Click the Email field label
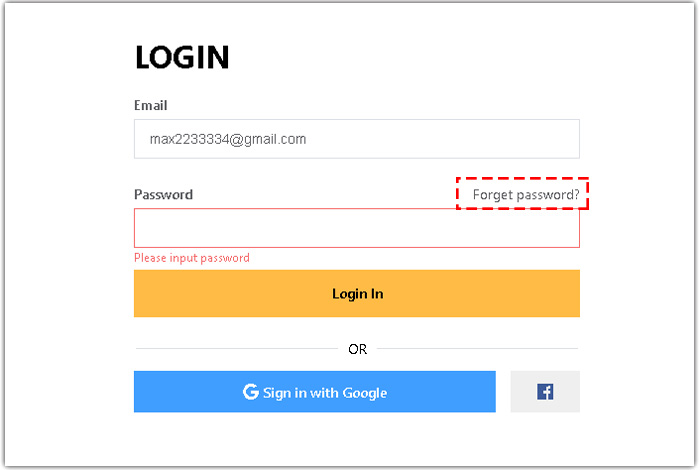The image size is (700, 470). pyautogui.click(x=151, y=105)
